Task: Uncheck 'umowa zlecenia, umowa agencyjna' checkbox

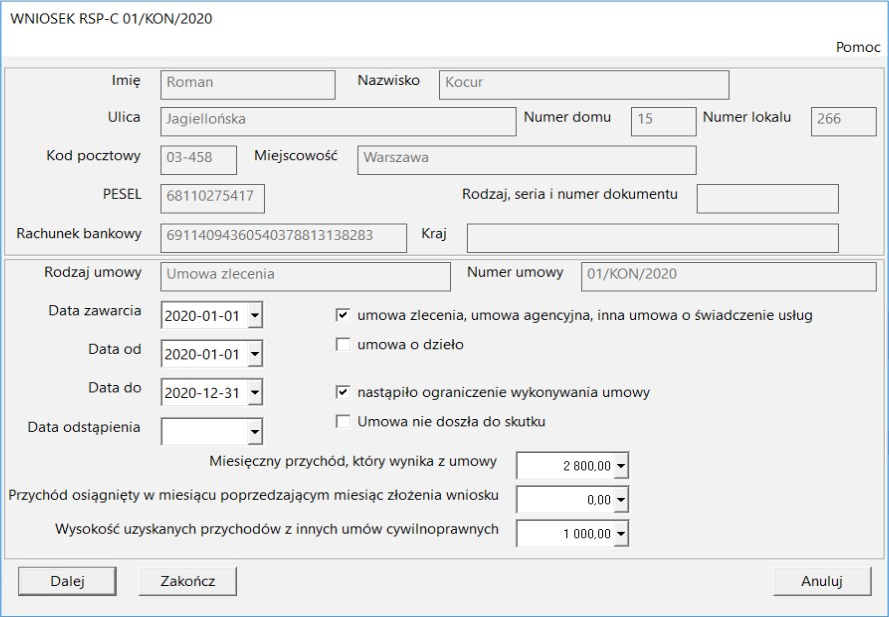Action: 343,315
